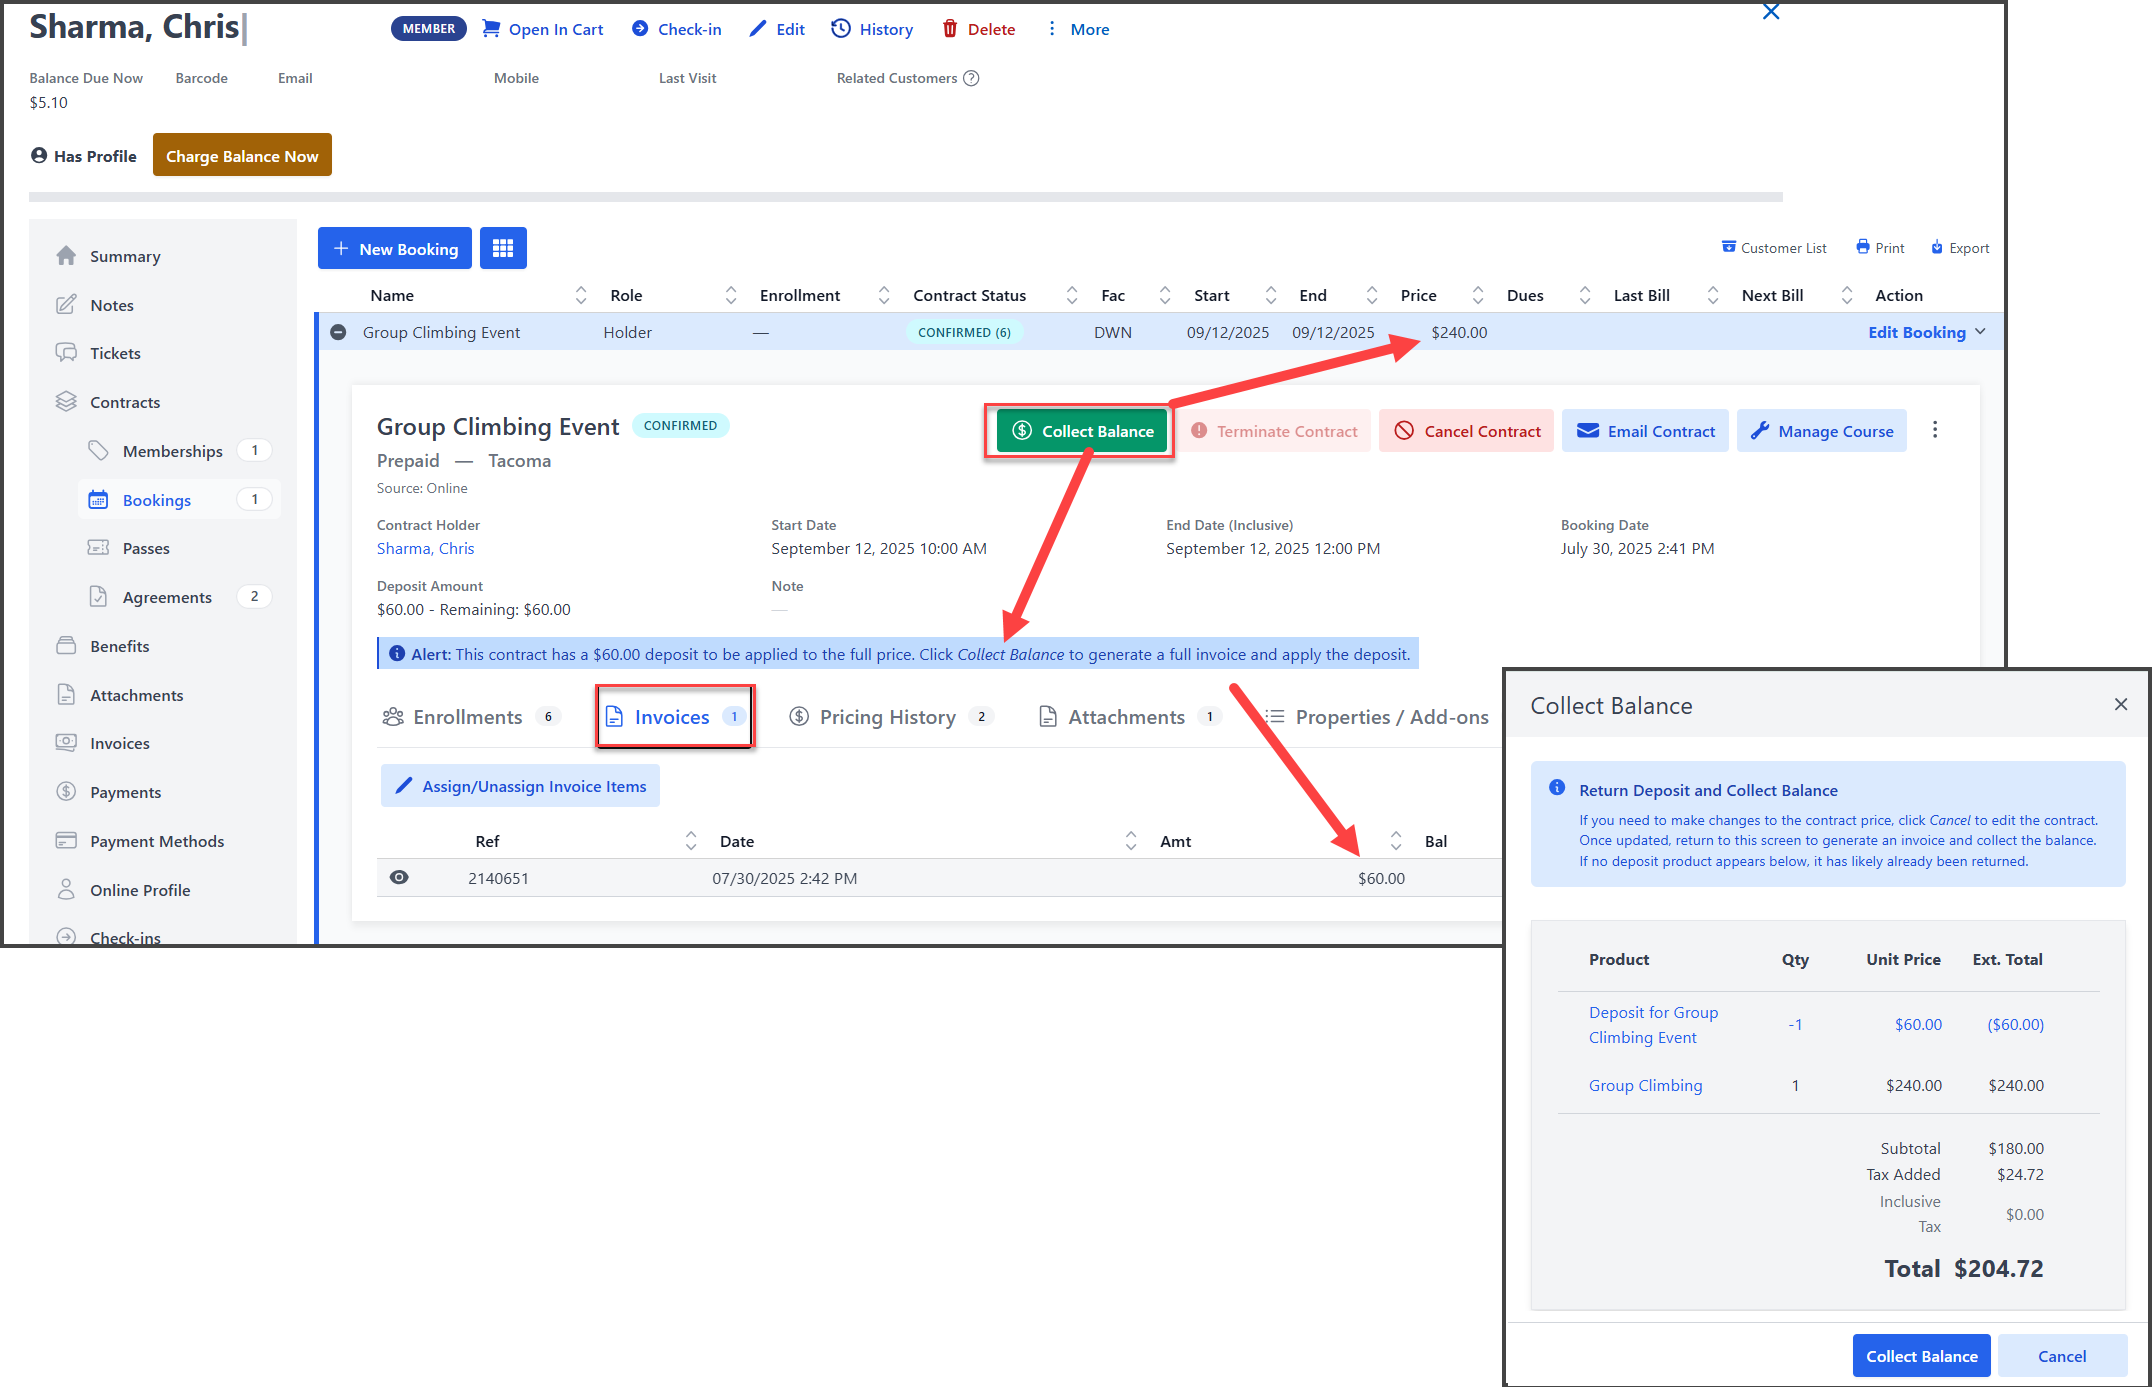Click the grid view icon beside New Booking
The image size is (2152, 1387).
(x=503, y=248)
